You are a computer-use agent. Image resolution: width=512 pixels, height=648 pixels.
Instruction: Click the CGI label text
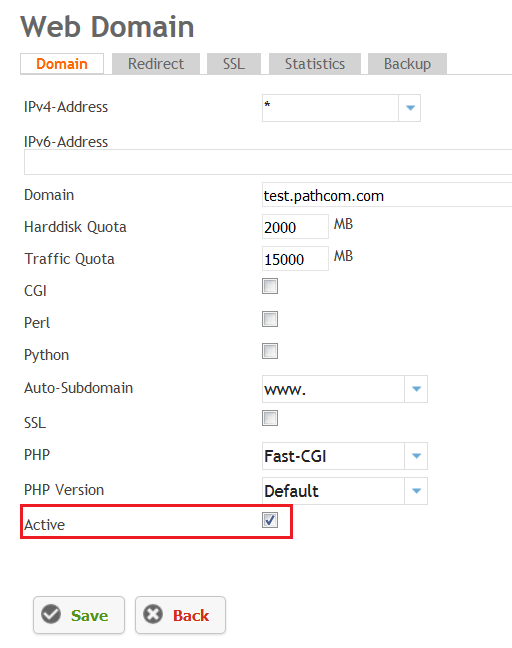[x=36, y=291]
